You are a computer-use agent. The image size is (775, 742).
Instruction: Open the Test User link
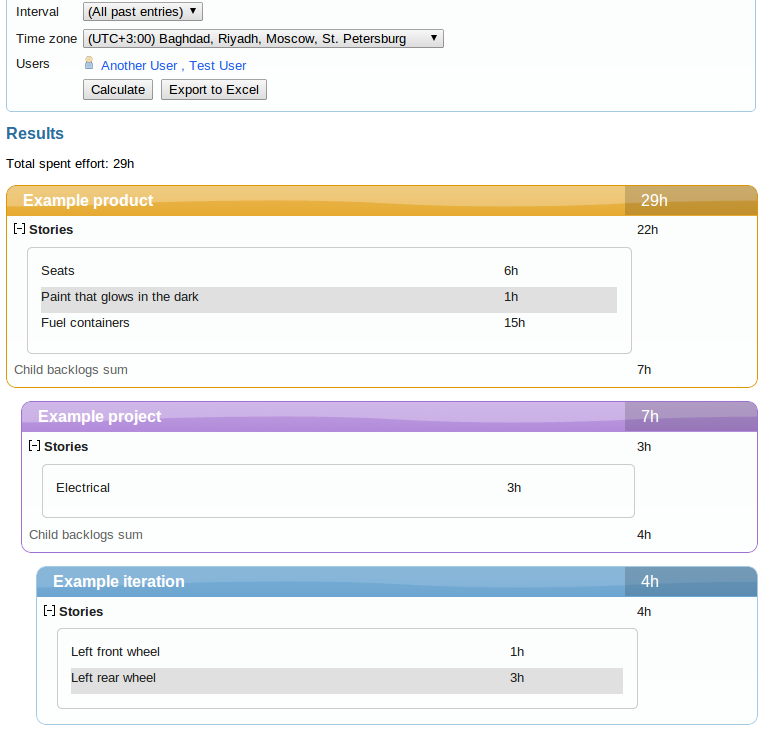tap(218, 66)
